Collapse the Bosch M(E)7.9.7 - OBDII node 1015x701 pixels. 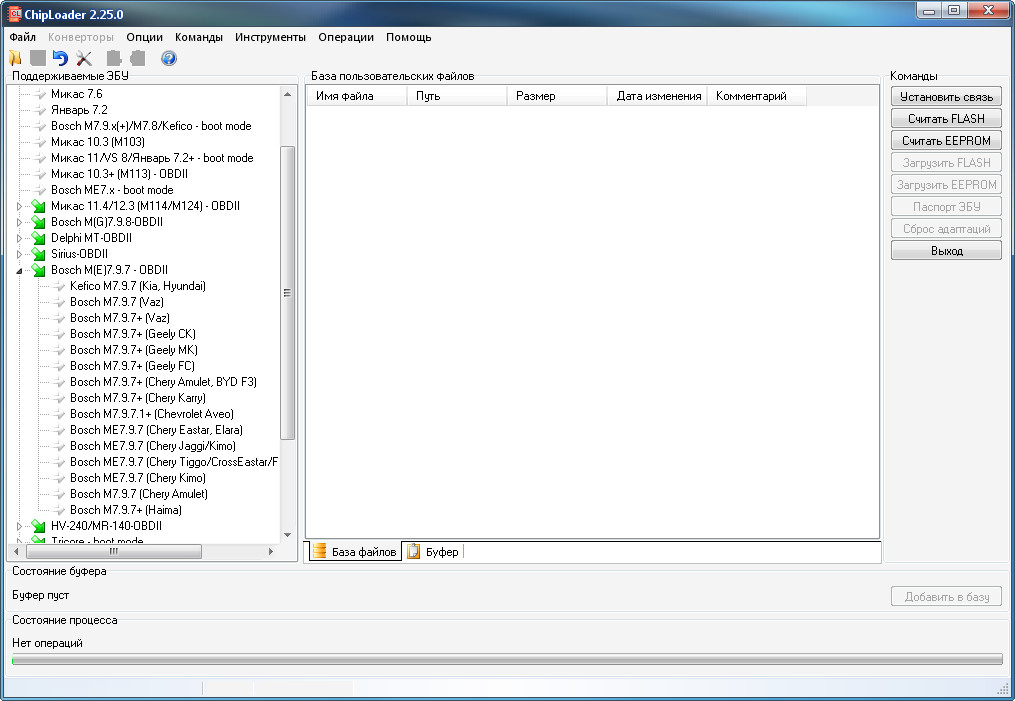click(x=19, y=270)
